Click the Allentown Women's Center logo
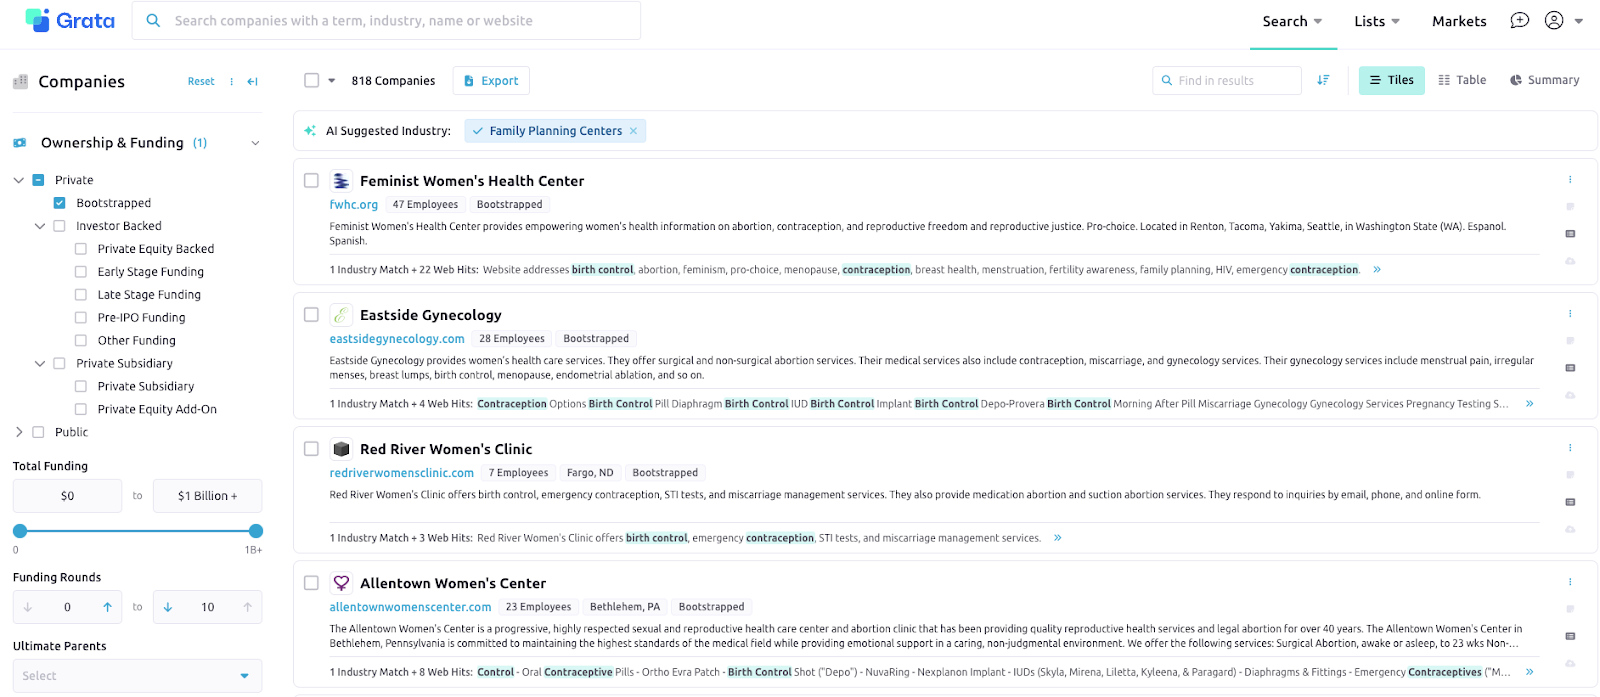 pos(341,583)
